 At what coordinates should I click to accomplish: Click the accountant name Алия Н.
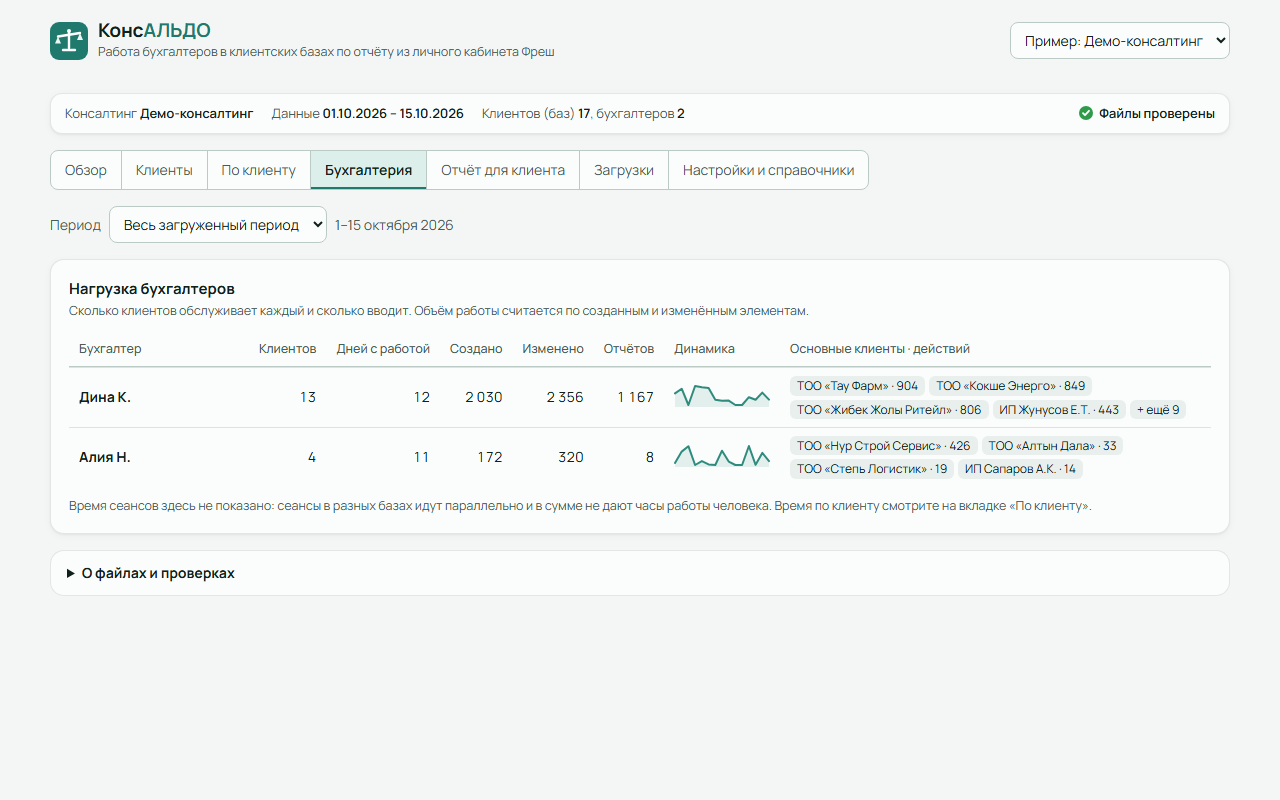tap(105, 457)
